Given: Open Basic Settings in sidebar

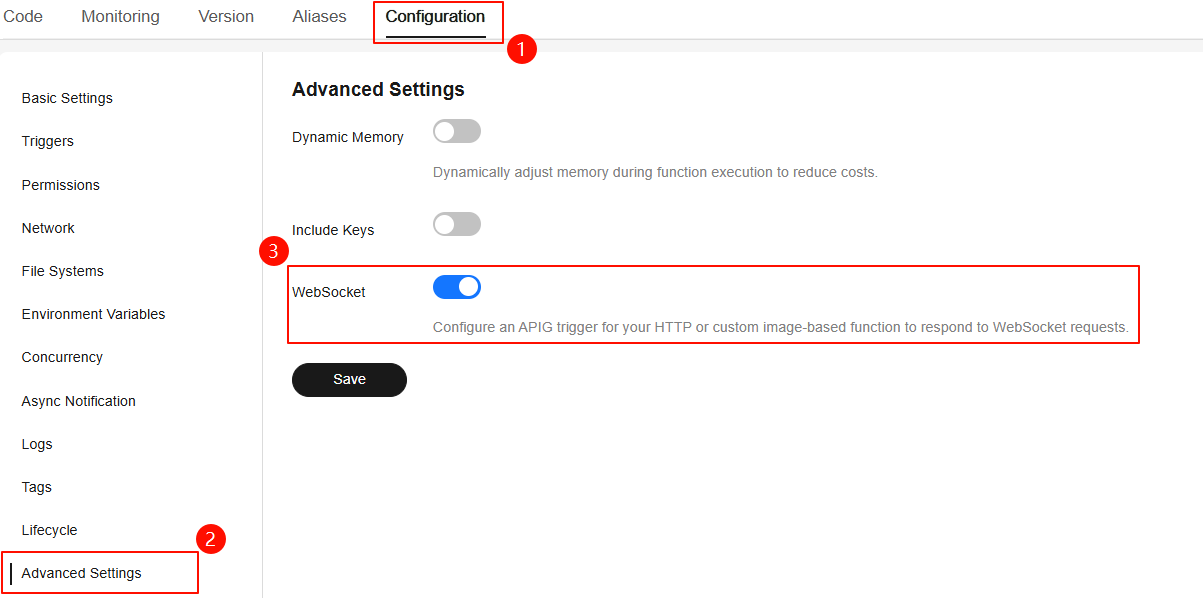Looking at the screenshot, I should click(67, 98).
